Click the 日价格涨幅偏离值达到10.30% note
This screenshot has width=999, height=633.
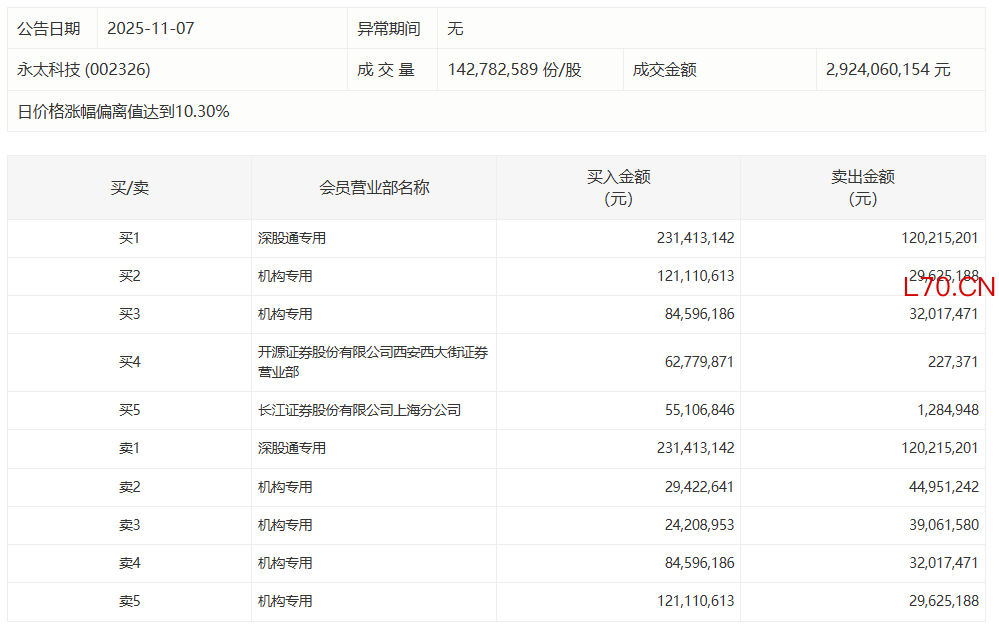coord(123,112)
